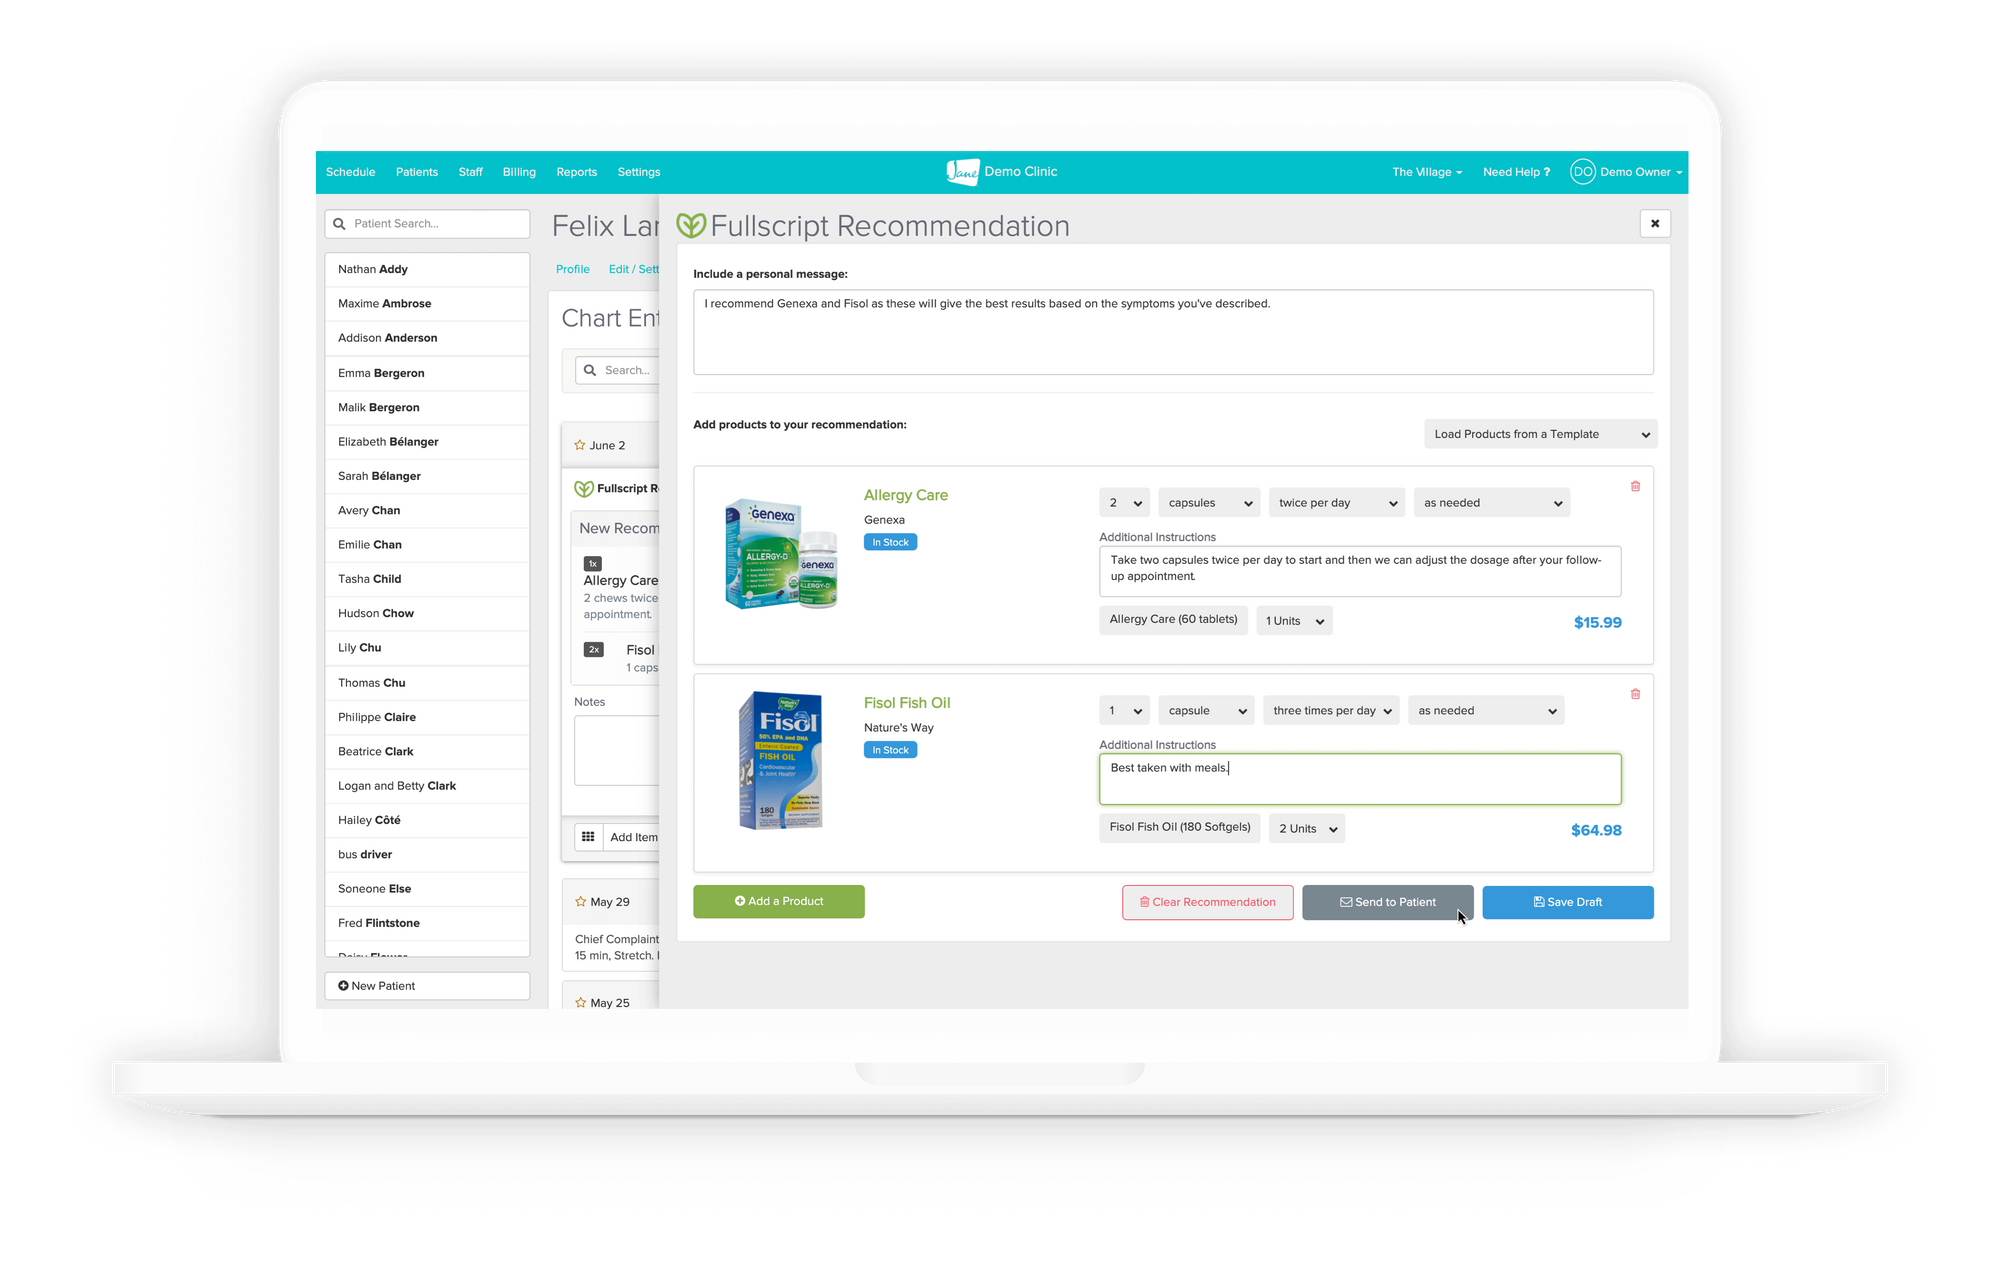
Task: Click the Fisol Fish Oil product image
Action: (782, 761)
